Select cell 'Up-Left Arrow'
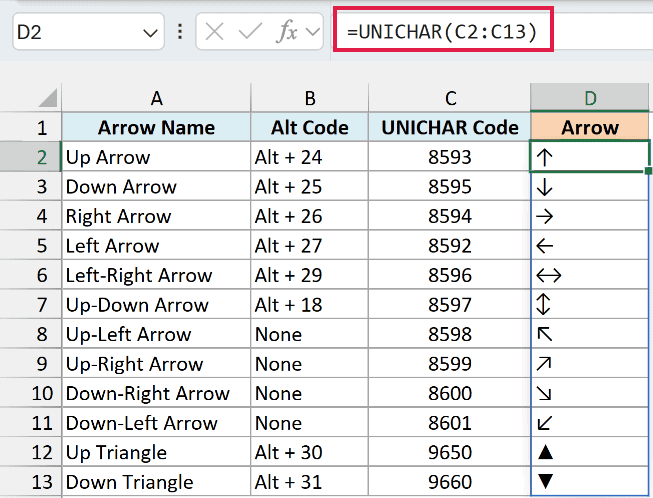Viewport: 653px width, 498px height. [x=156, y=334]
